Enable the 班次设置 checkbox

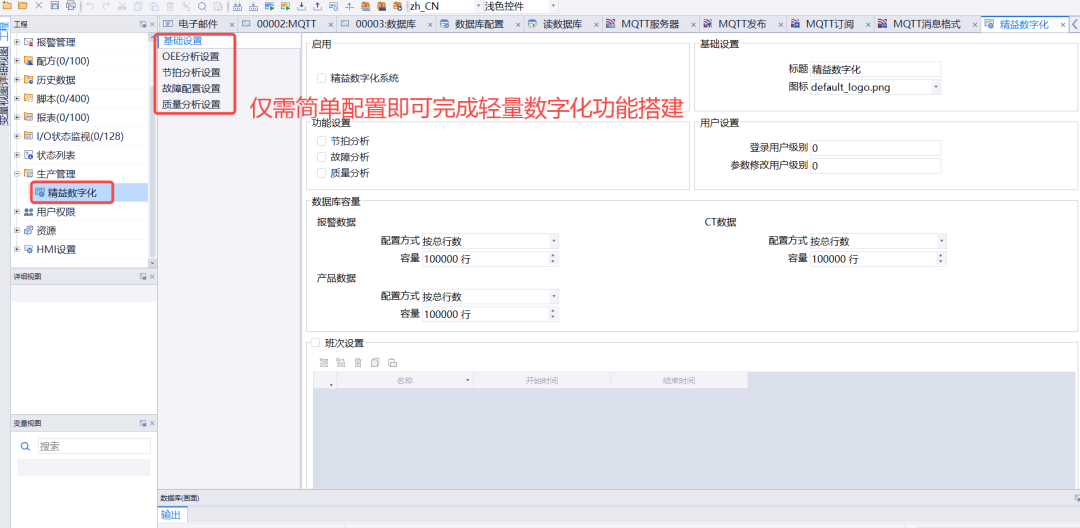[x=315, y=343]
